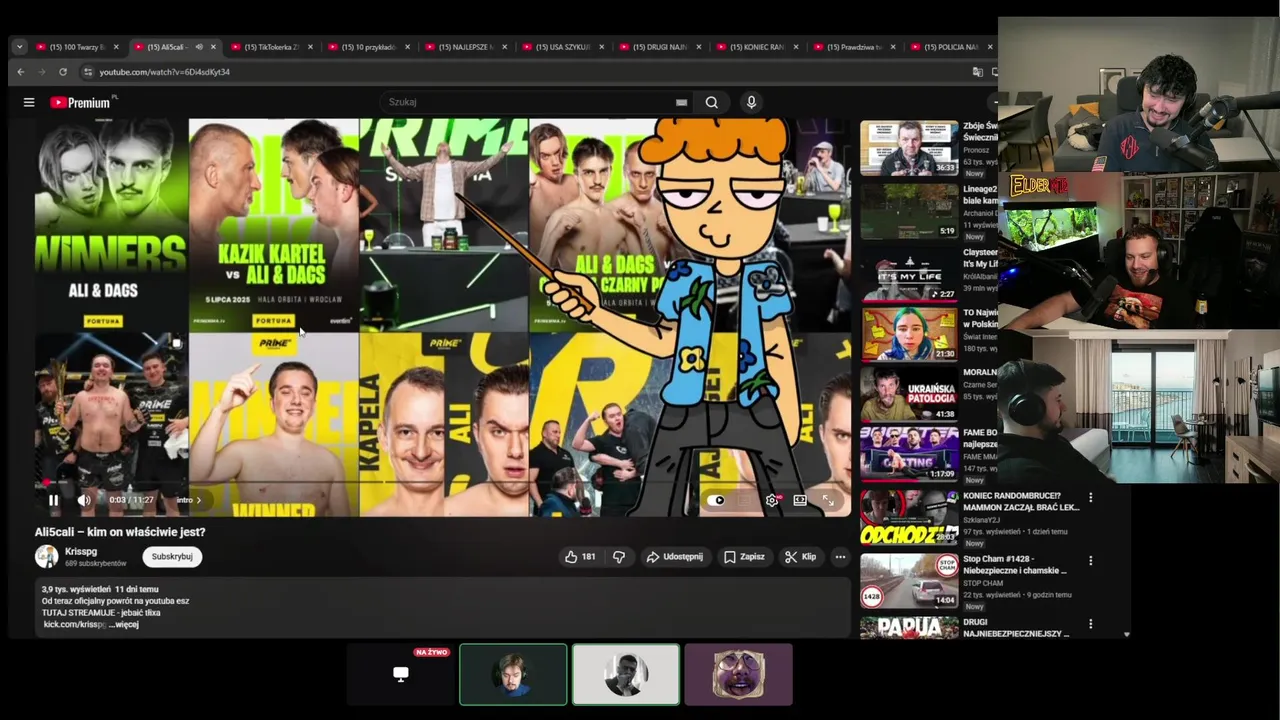Click the magnifier search button
The width and height of the screenshot is (1280, 720).
(x=712, y=102)
